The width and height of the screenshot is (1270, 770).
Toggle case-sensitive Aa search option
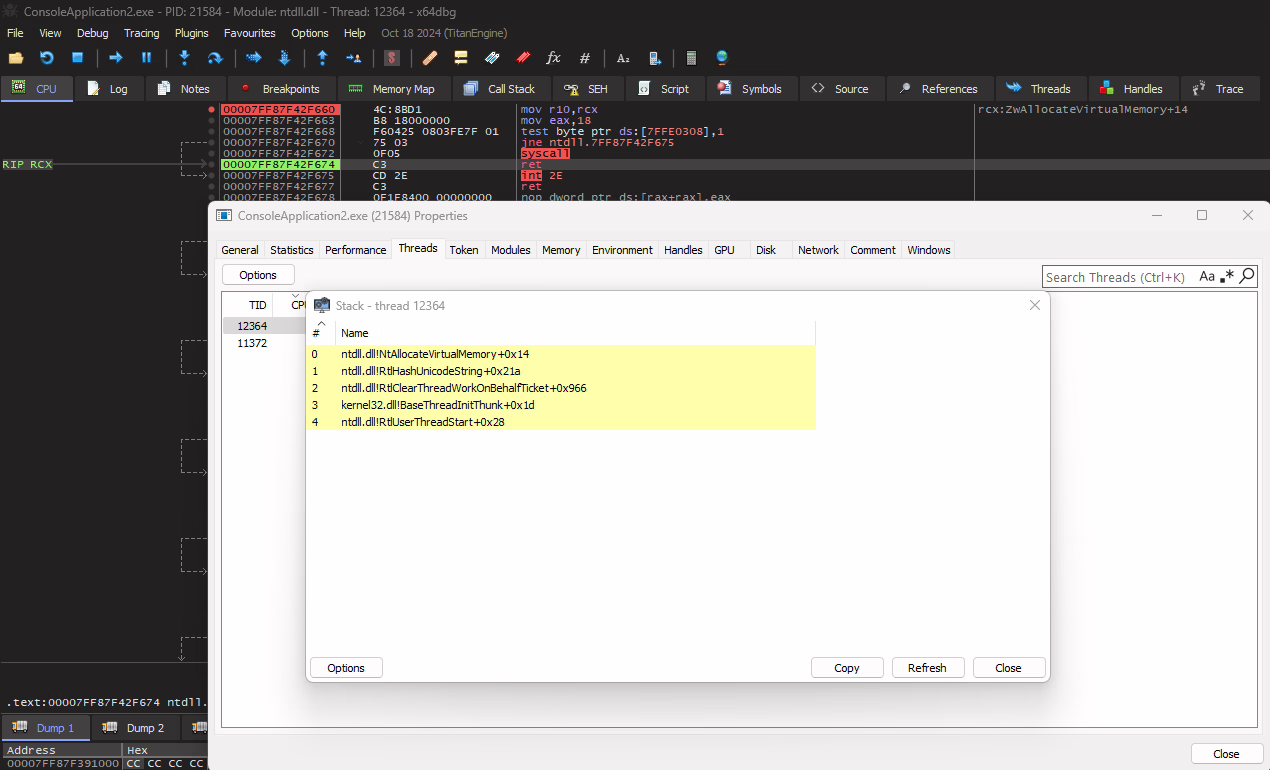(1207, 277)
